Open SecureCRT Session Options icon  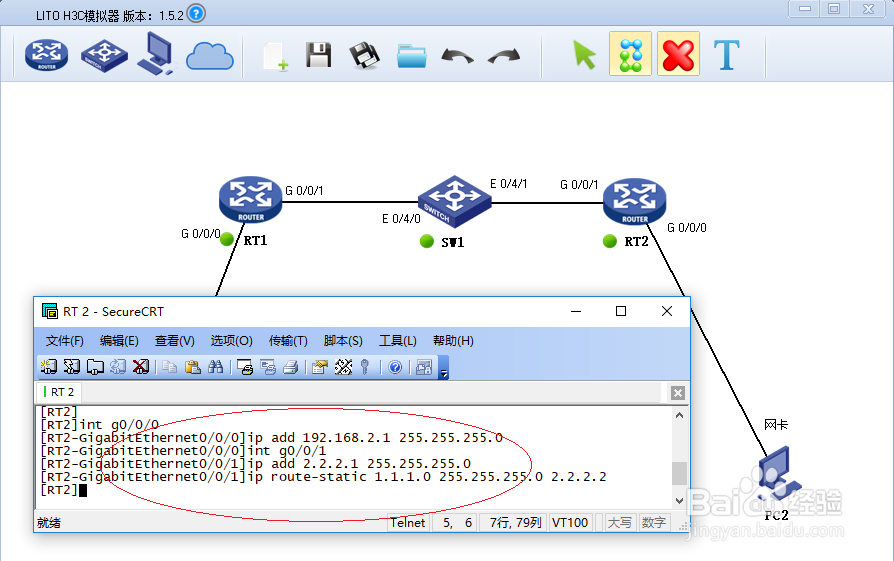point(320,367)
